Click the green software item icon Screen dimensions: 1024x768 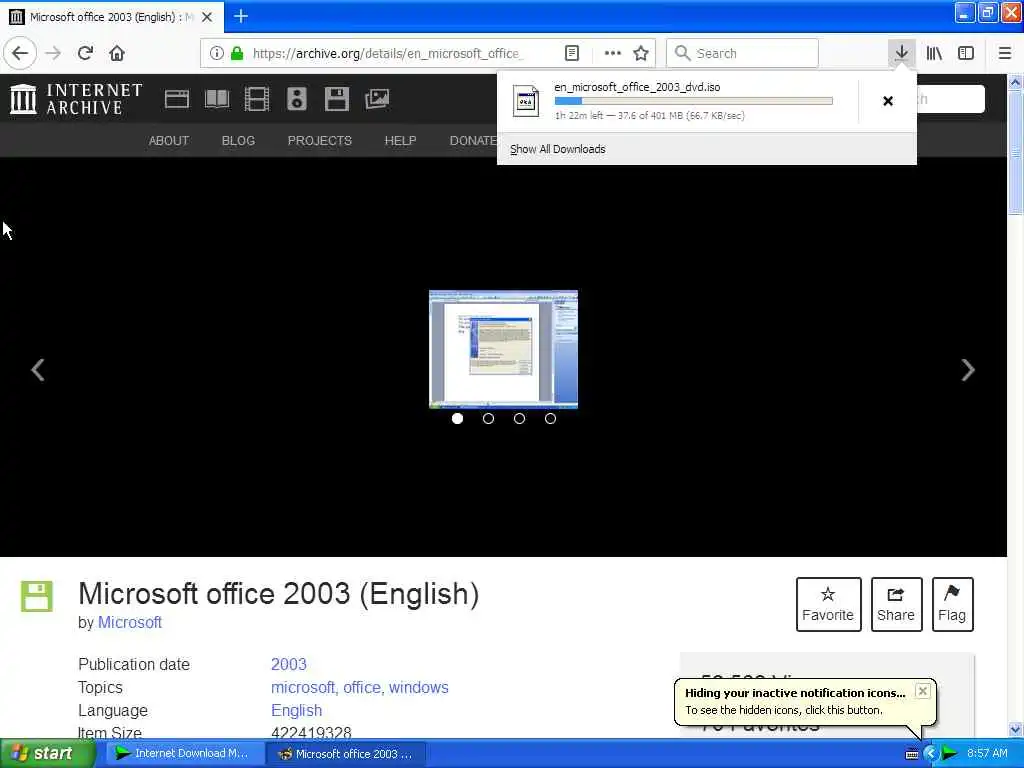point(37,596)
